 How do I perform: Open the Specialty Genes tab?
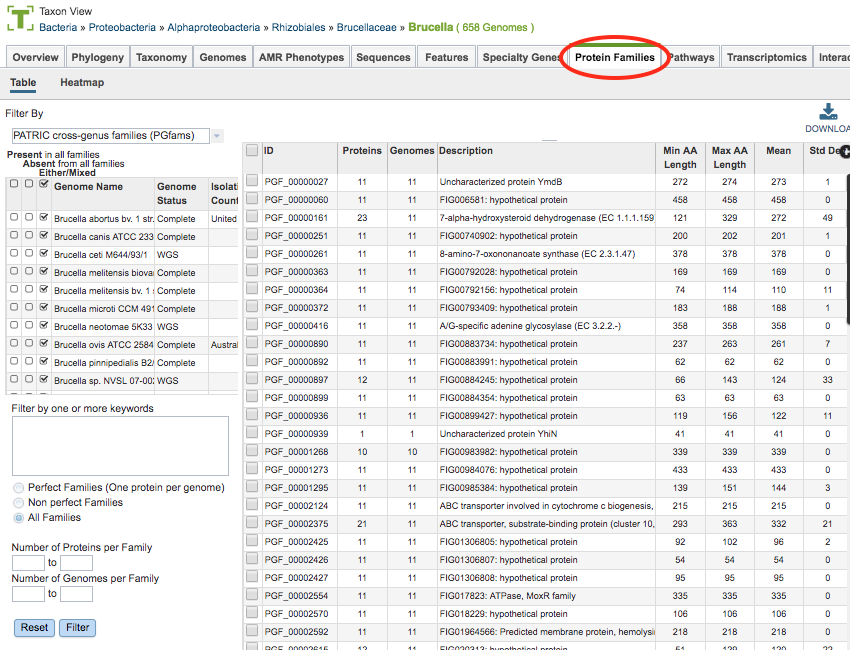[521, 57]
